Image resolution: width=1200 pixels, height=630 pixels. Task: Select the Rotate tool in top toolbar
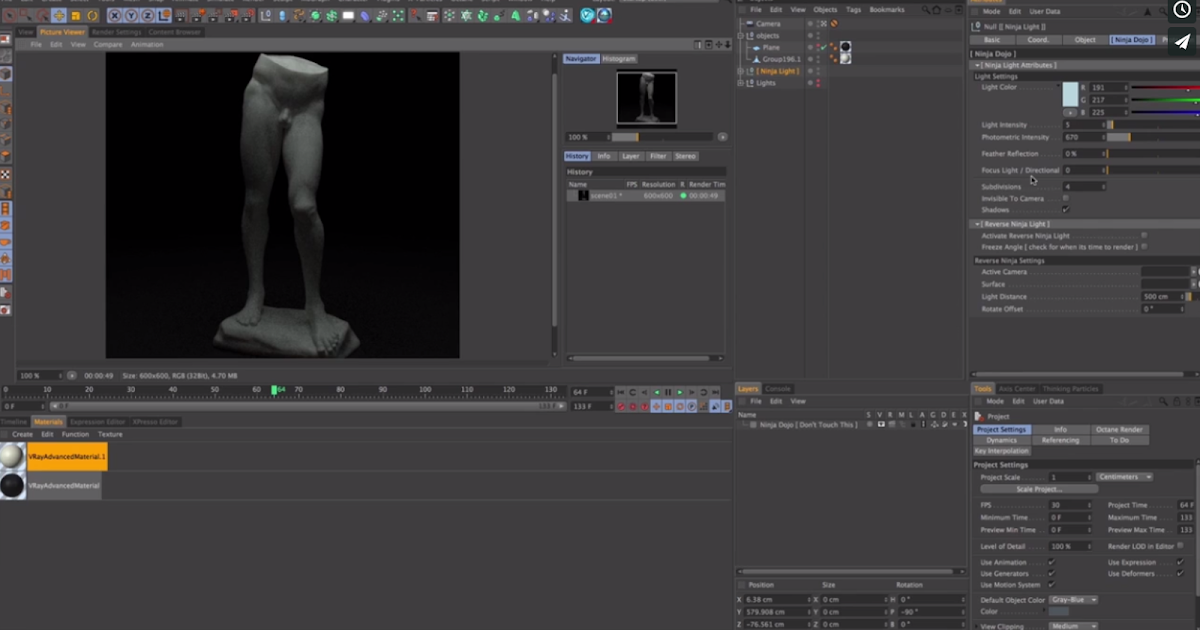[x=92, y=16]
